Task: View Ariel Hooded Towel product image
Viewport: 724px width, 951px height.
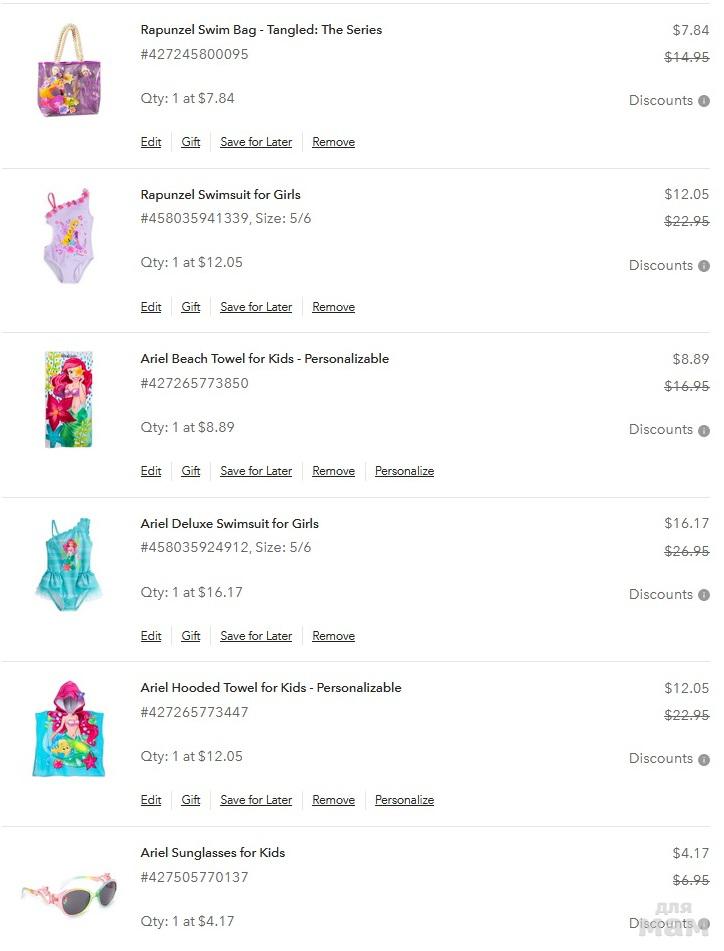Action: click(69, 728)
